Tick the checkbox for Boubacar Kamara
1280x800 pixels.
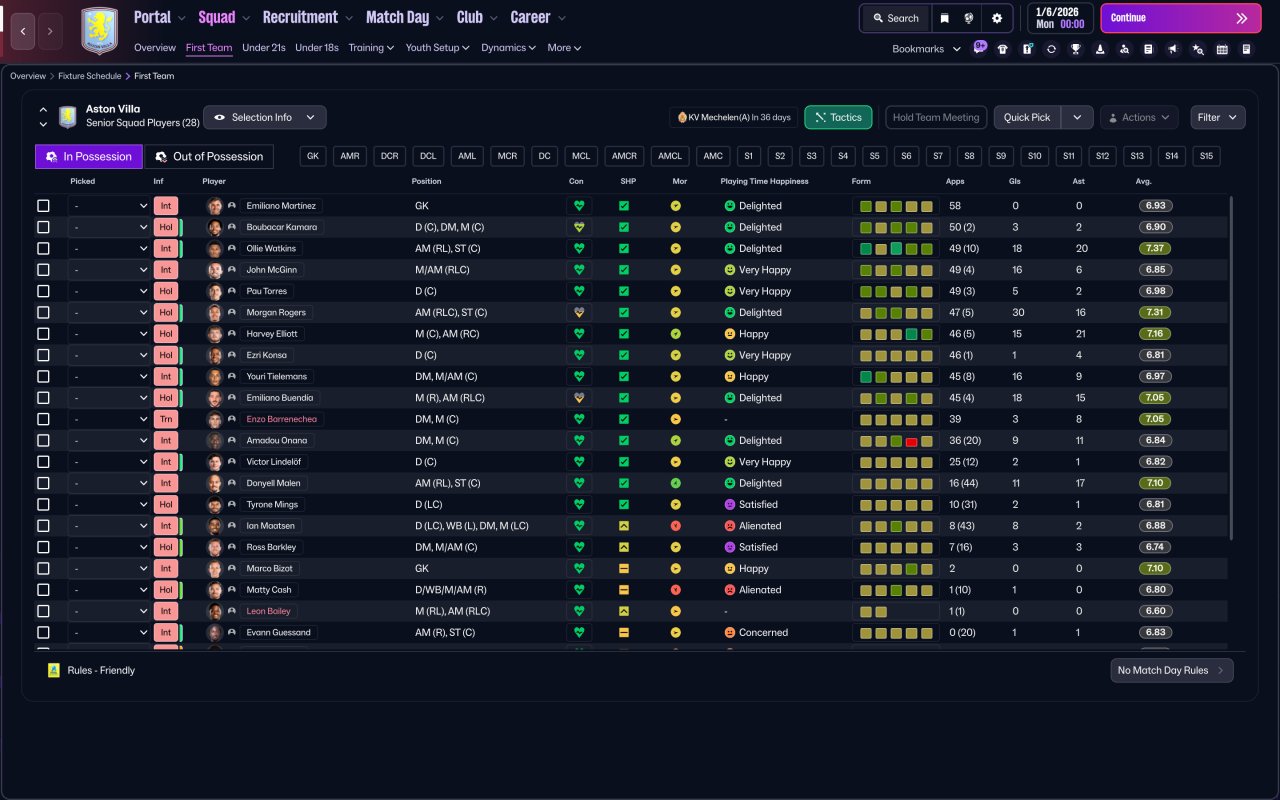pos(43,227)
